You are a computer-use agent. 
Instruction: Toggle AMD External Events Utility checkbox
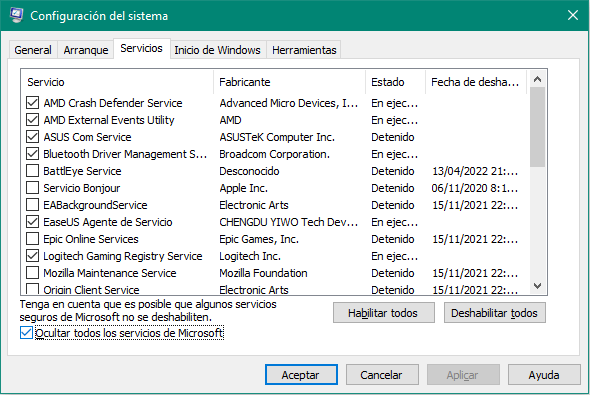pyautogui.click(x=32, y=120)
